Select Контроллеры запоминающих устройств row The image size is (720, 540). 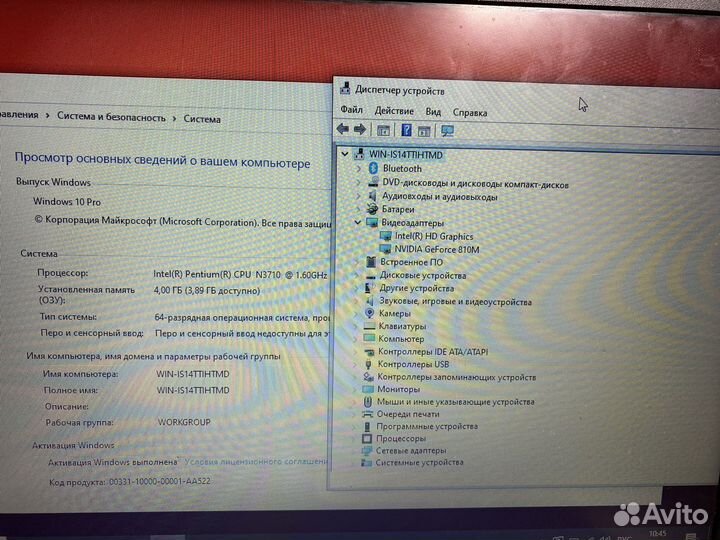456,377
